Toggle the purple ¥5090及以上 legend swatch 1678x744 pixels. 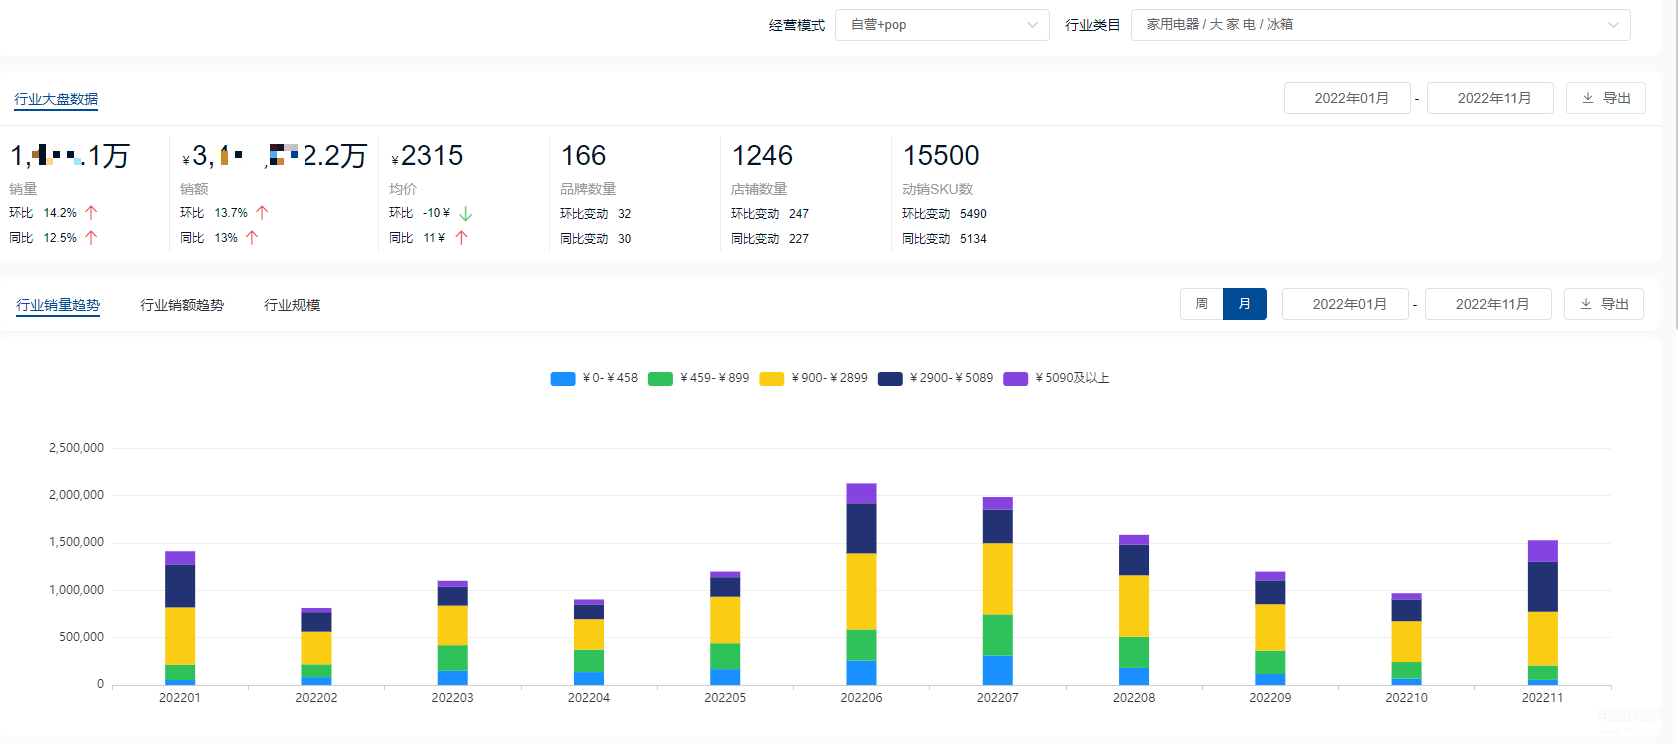[x=1016, y=379]
